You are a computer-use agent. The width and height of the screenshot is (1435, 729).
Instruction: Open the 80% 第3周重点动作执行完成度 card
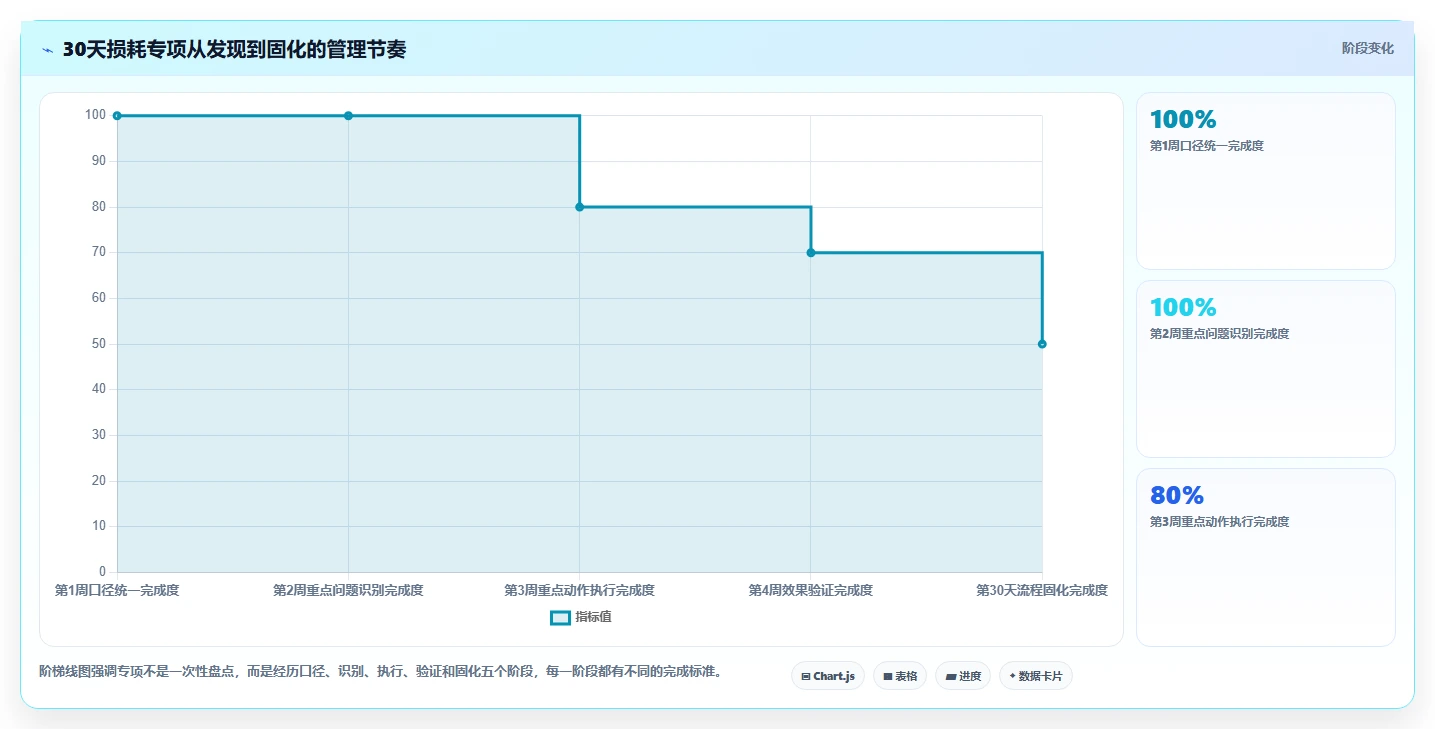click(x=1265, y=557)
